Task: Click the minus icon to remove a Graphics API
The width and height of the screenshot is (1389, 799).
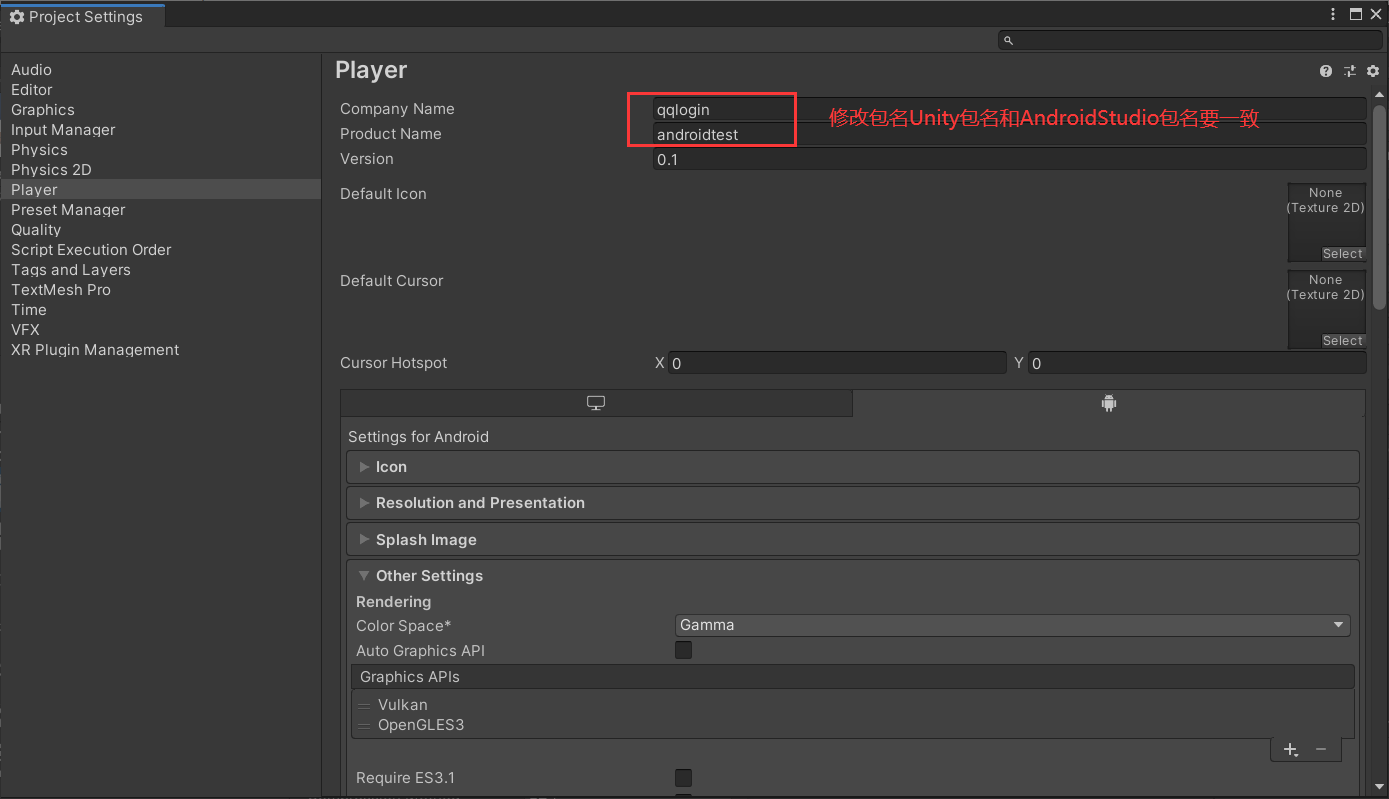Action: pos(1320,749)
